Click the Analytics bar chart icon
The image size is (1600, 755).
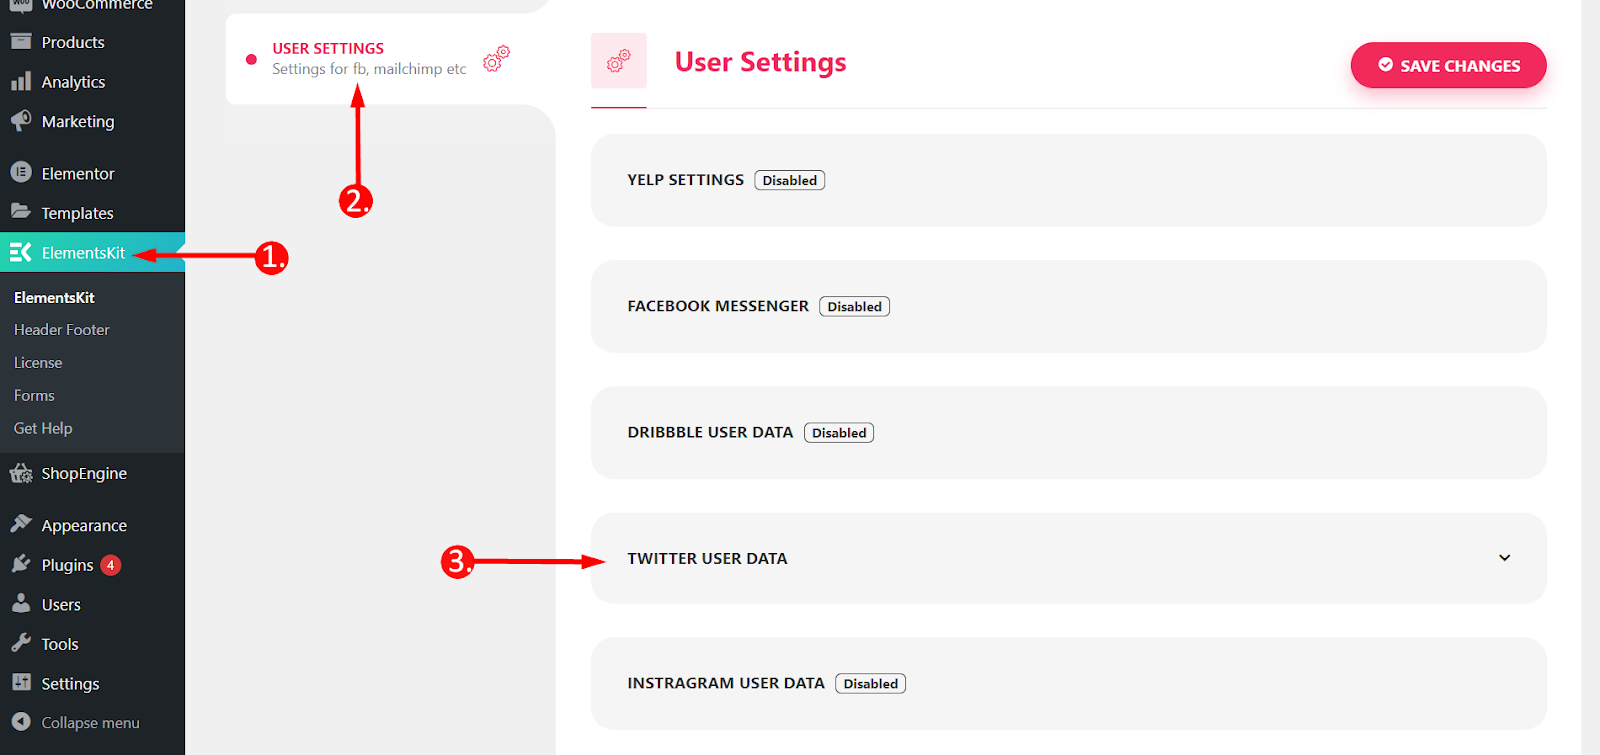(x=21, y=81)
